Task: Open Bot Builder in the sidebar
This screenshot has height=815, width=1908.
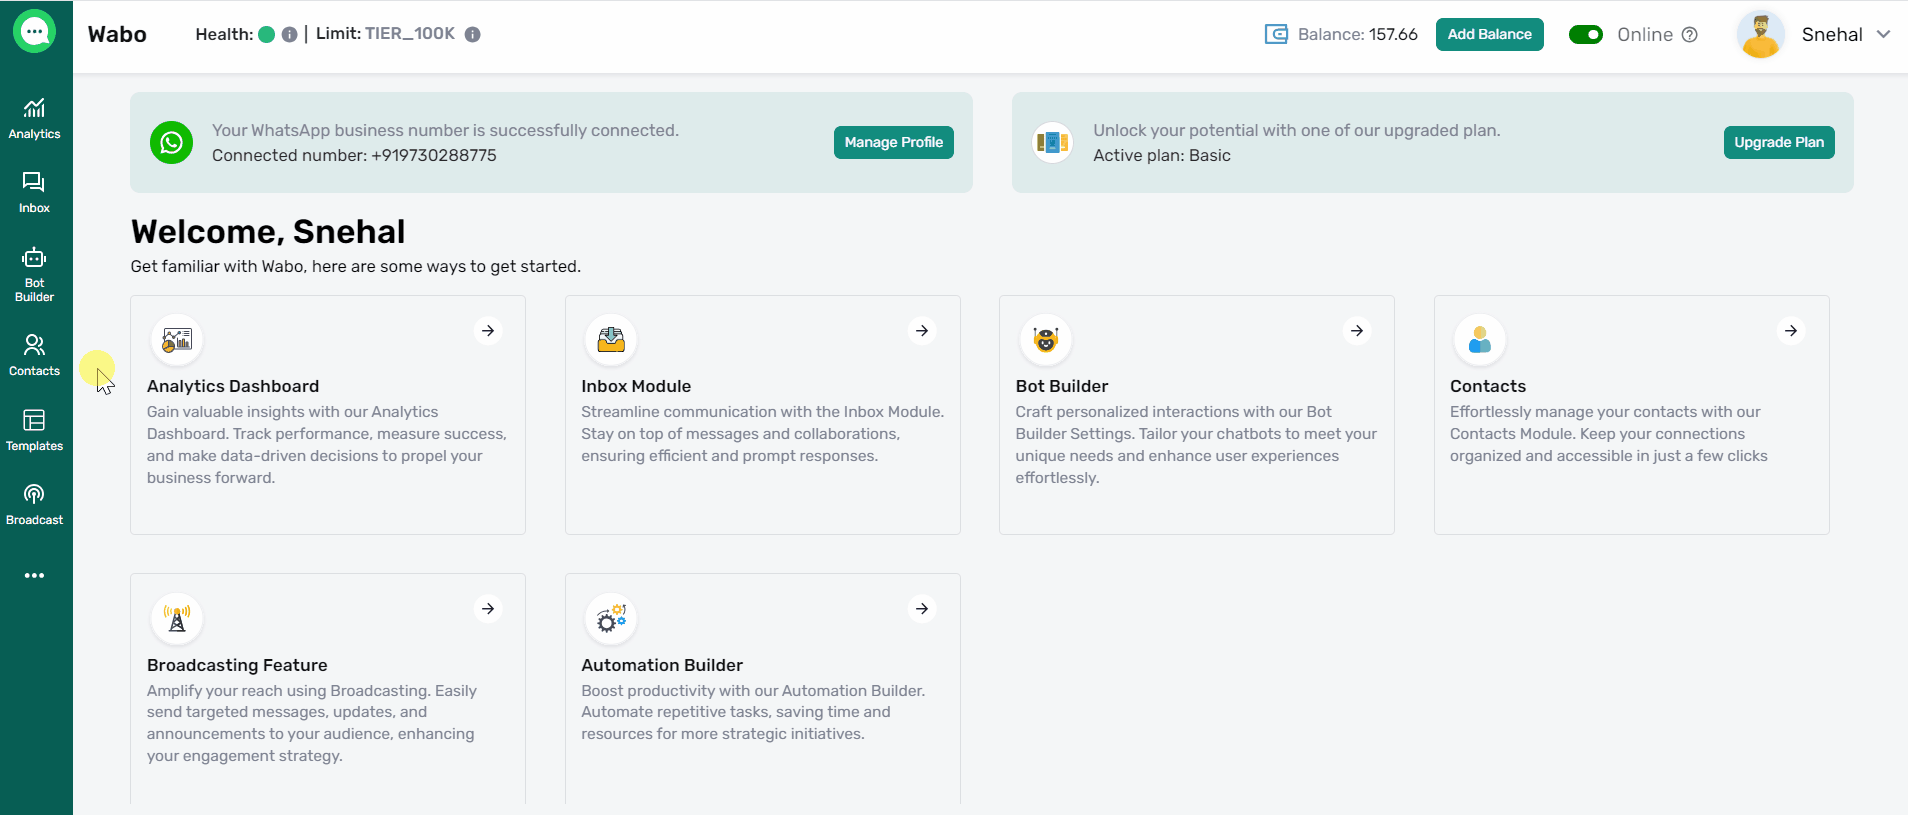Action: tap(34, 274)
